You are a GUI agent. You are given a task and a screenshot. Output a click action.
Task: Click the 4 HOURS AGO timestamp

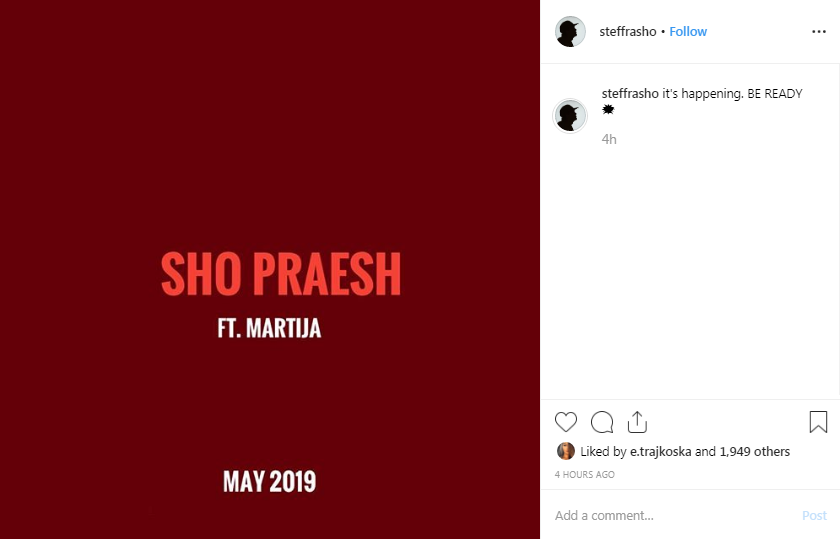click(x=584, y=475)
